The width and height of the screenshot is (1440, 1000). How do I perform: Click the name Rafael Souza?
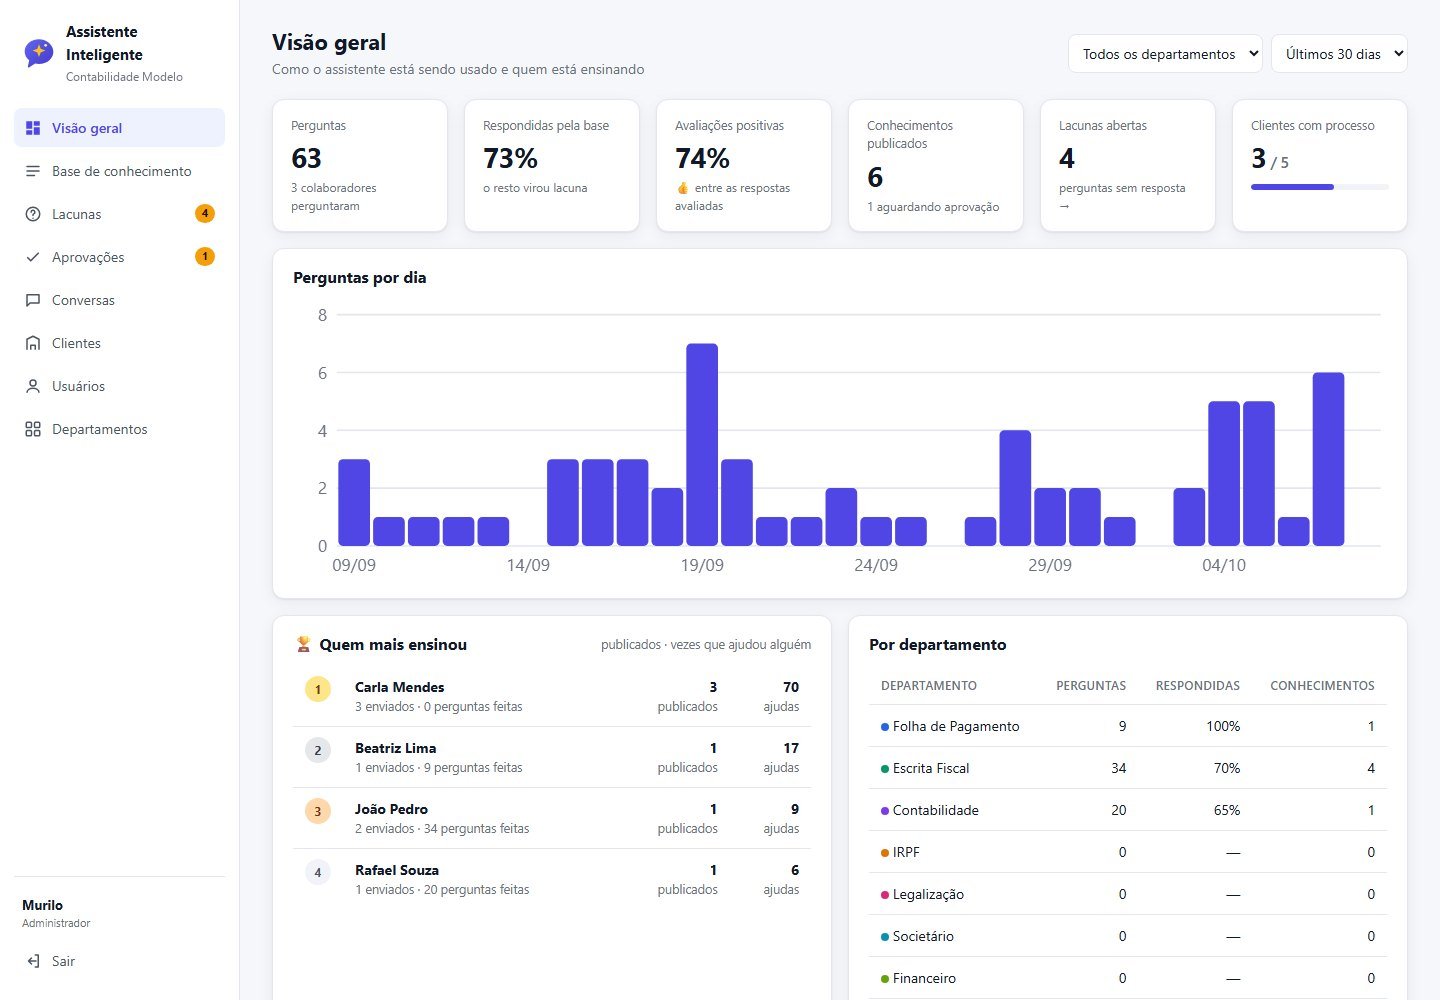click(x=397, y=870)
